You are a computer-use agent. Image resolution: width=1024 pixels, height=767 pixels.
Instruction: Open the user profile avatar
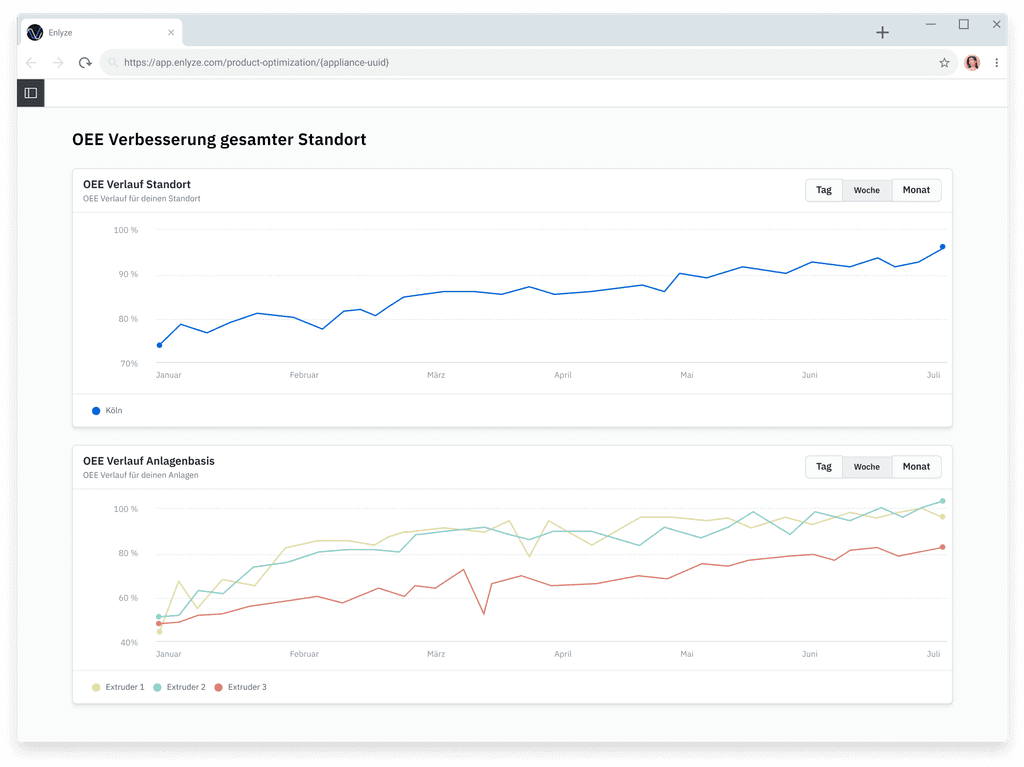coord(971,62)
